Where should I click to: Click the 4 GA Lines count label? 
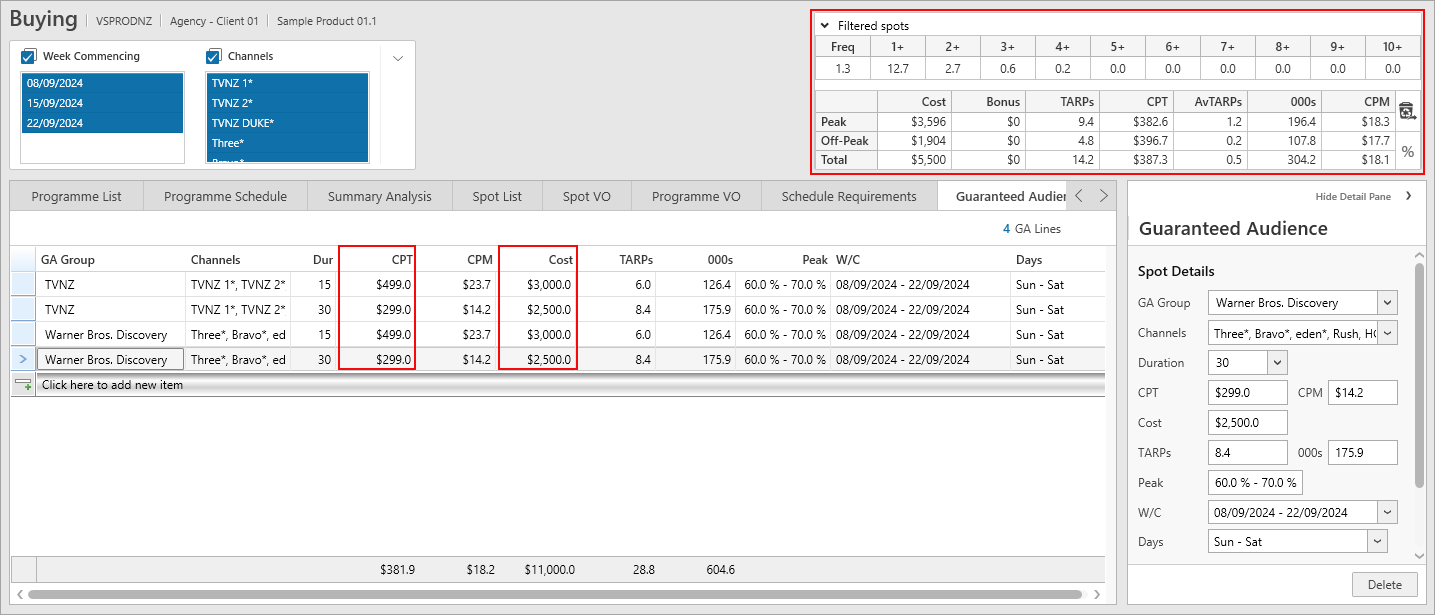[1031, 229]
